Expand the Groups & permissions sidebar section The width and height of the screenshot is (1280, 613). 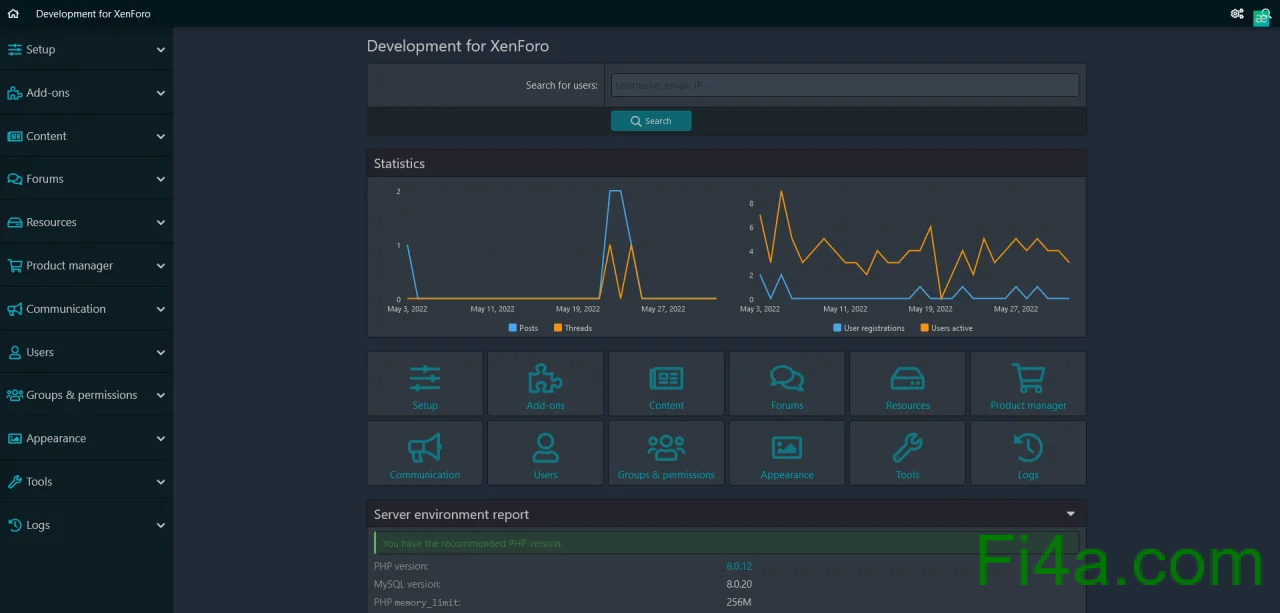(160, 396)
